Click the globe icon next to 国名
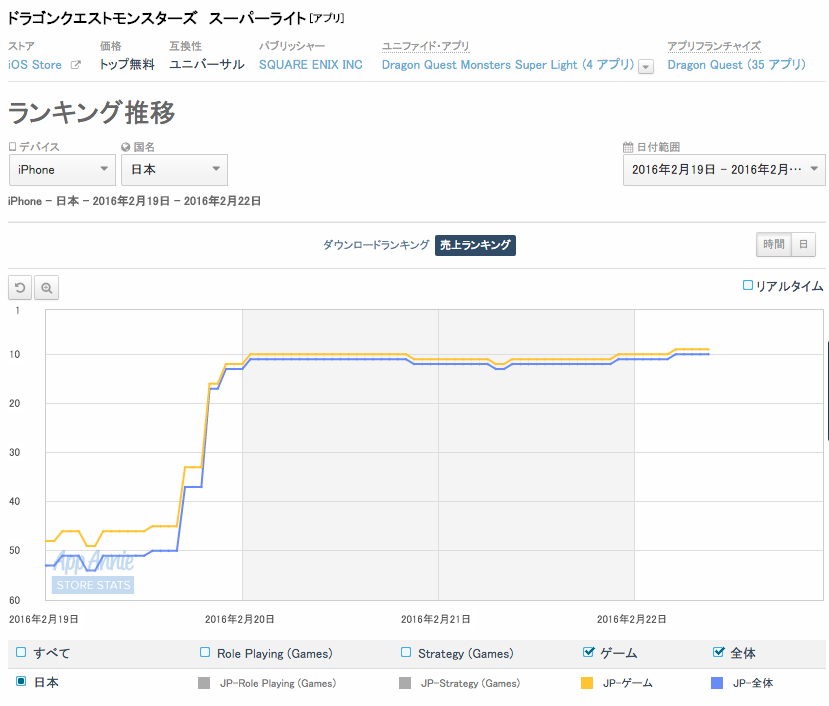The image size is (829, 706). tap(126, 147)
